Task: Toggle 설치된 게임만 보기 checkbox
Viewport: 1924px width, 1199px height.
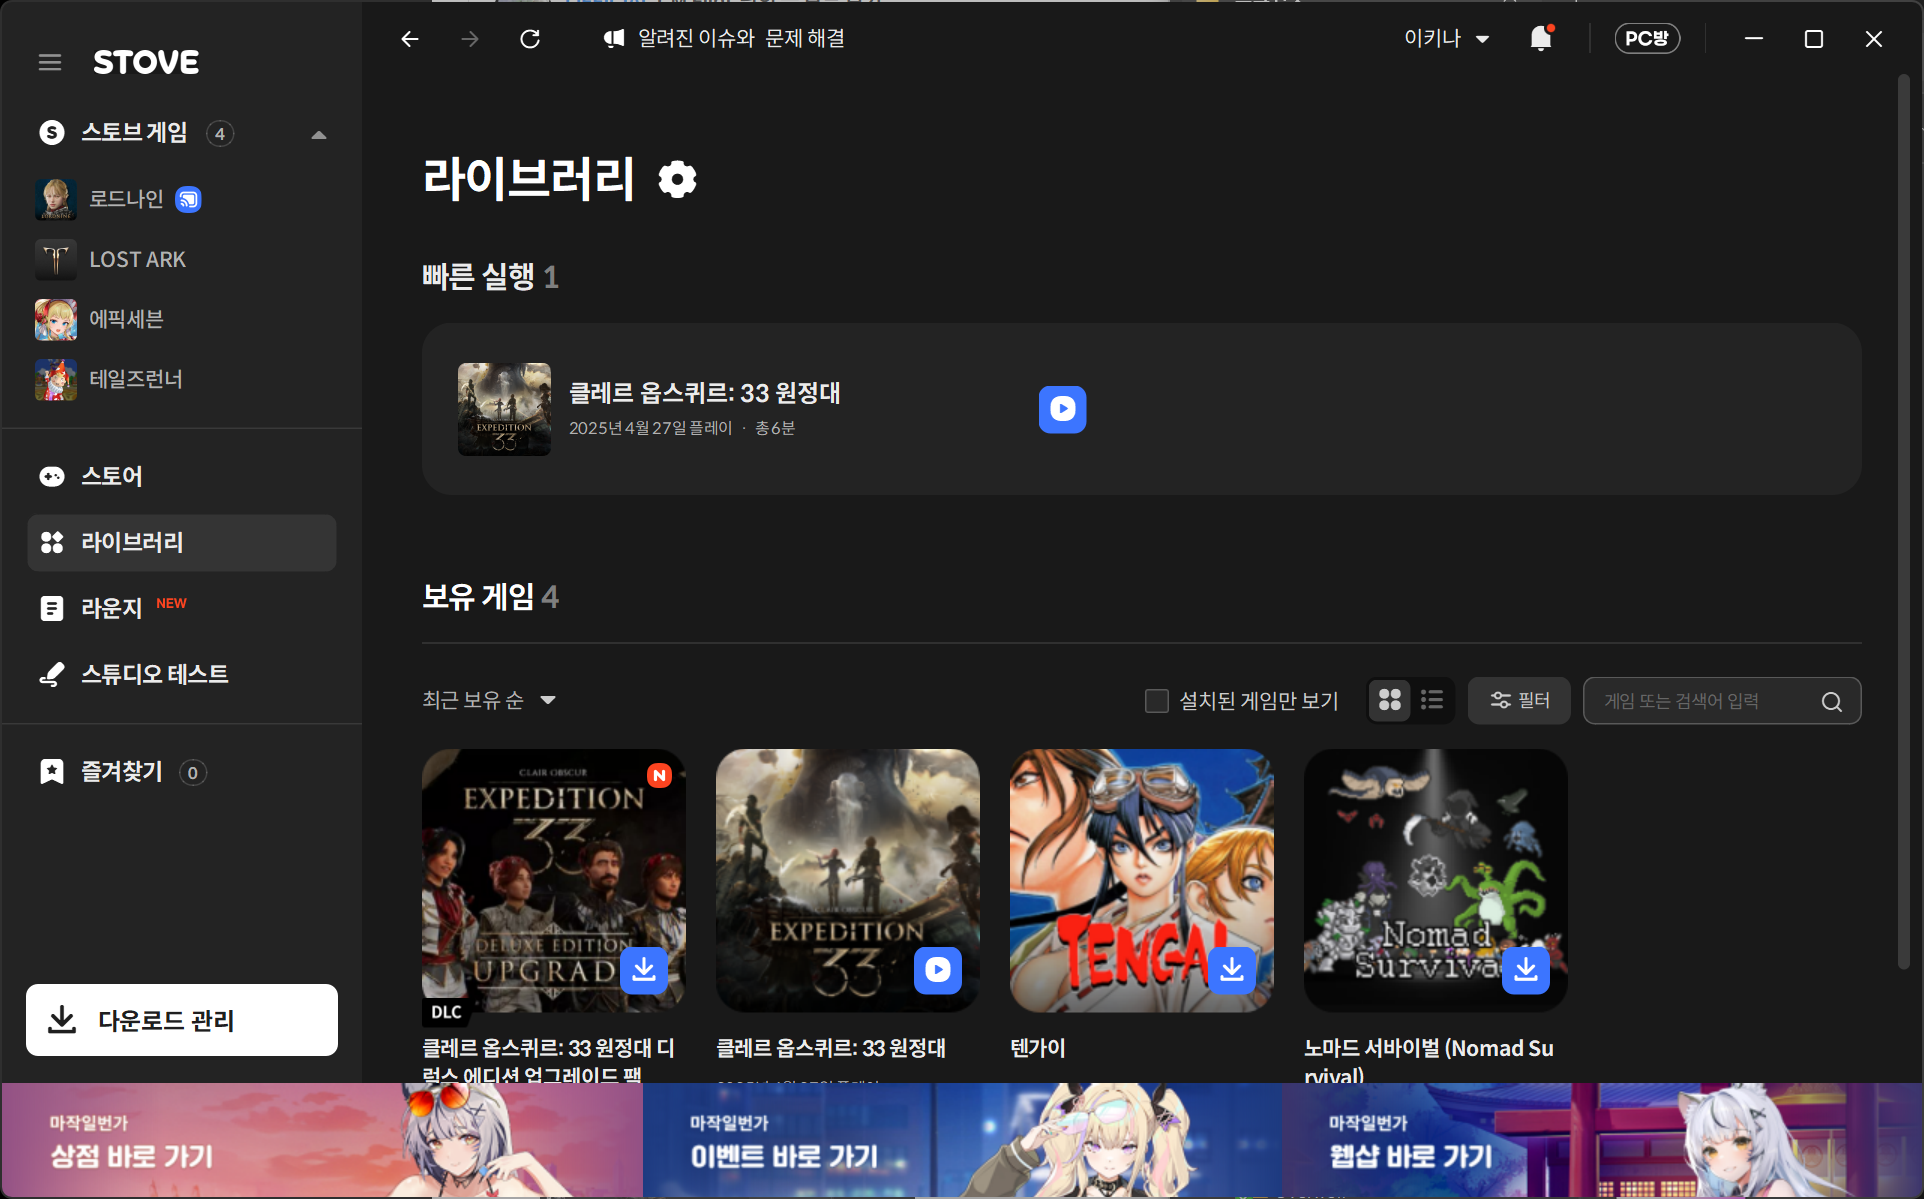Action: pyautogui.click(x=1157, y=701)
